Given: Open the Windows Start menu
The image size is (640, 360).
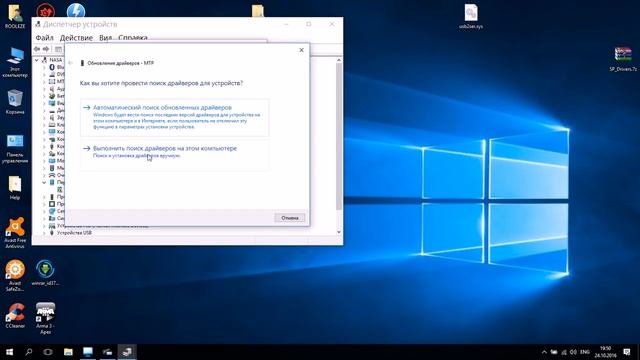Looking at the screenshot, I should [9, 352].
